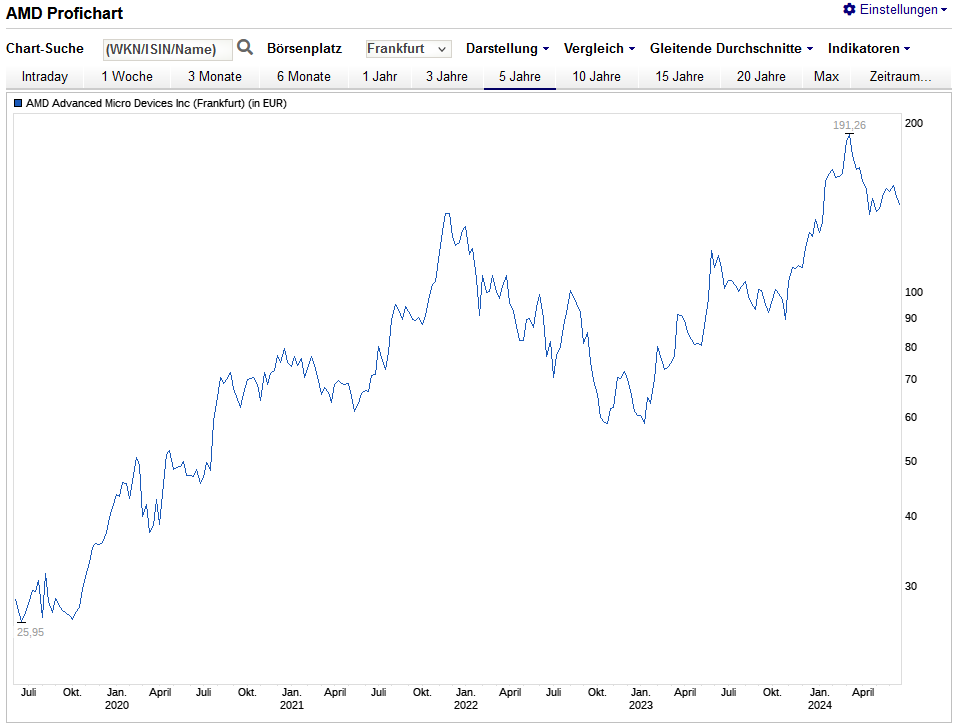This screenshot has height=727, width=956.
Task: Expand the Darstellung menu
Action: 507,48
